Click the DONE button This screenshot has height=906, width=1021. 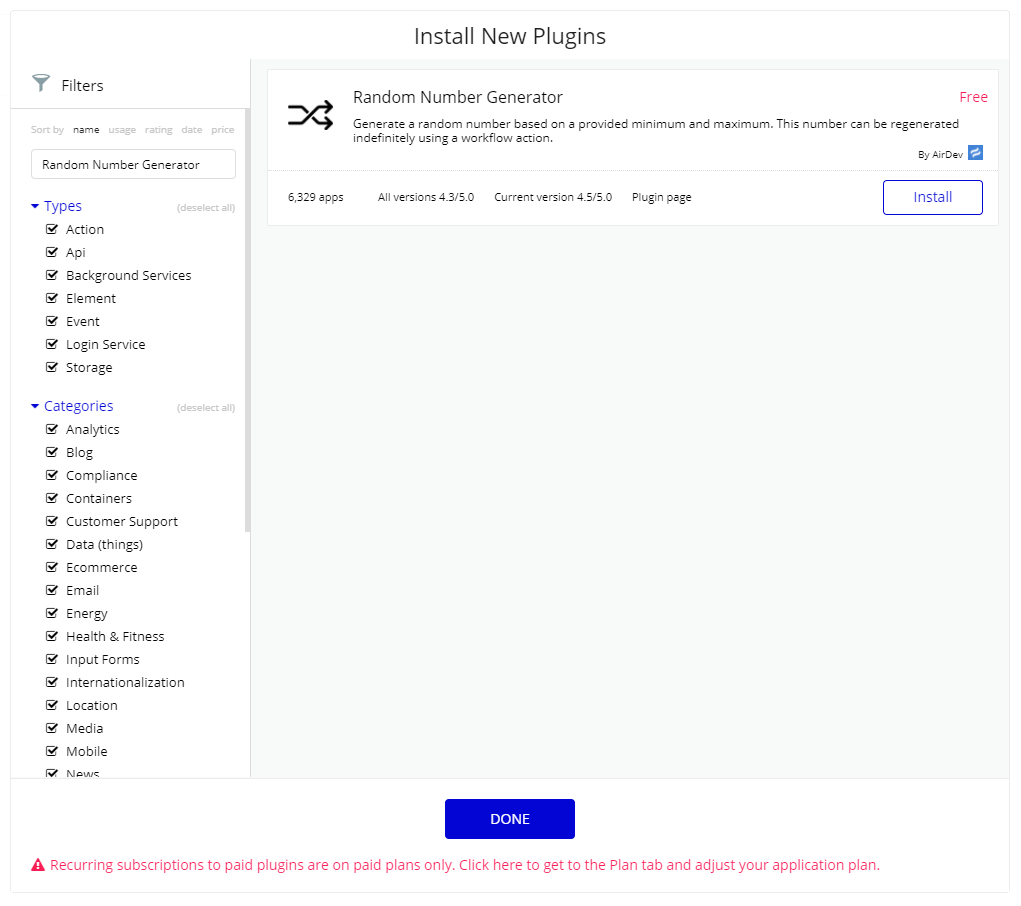point(510,819)
